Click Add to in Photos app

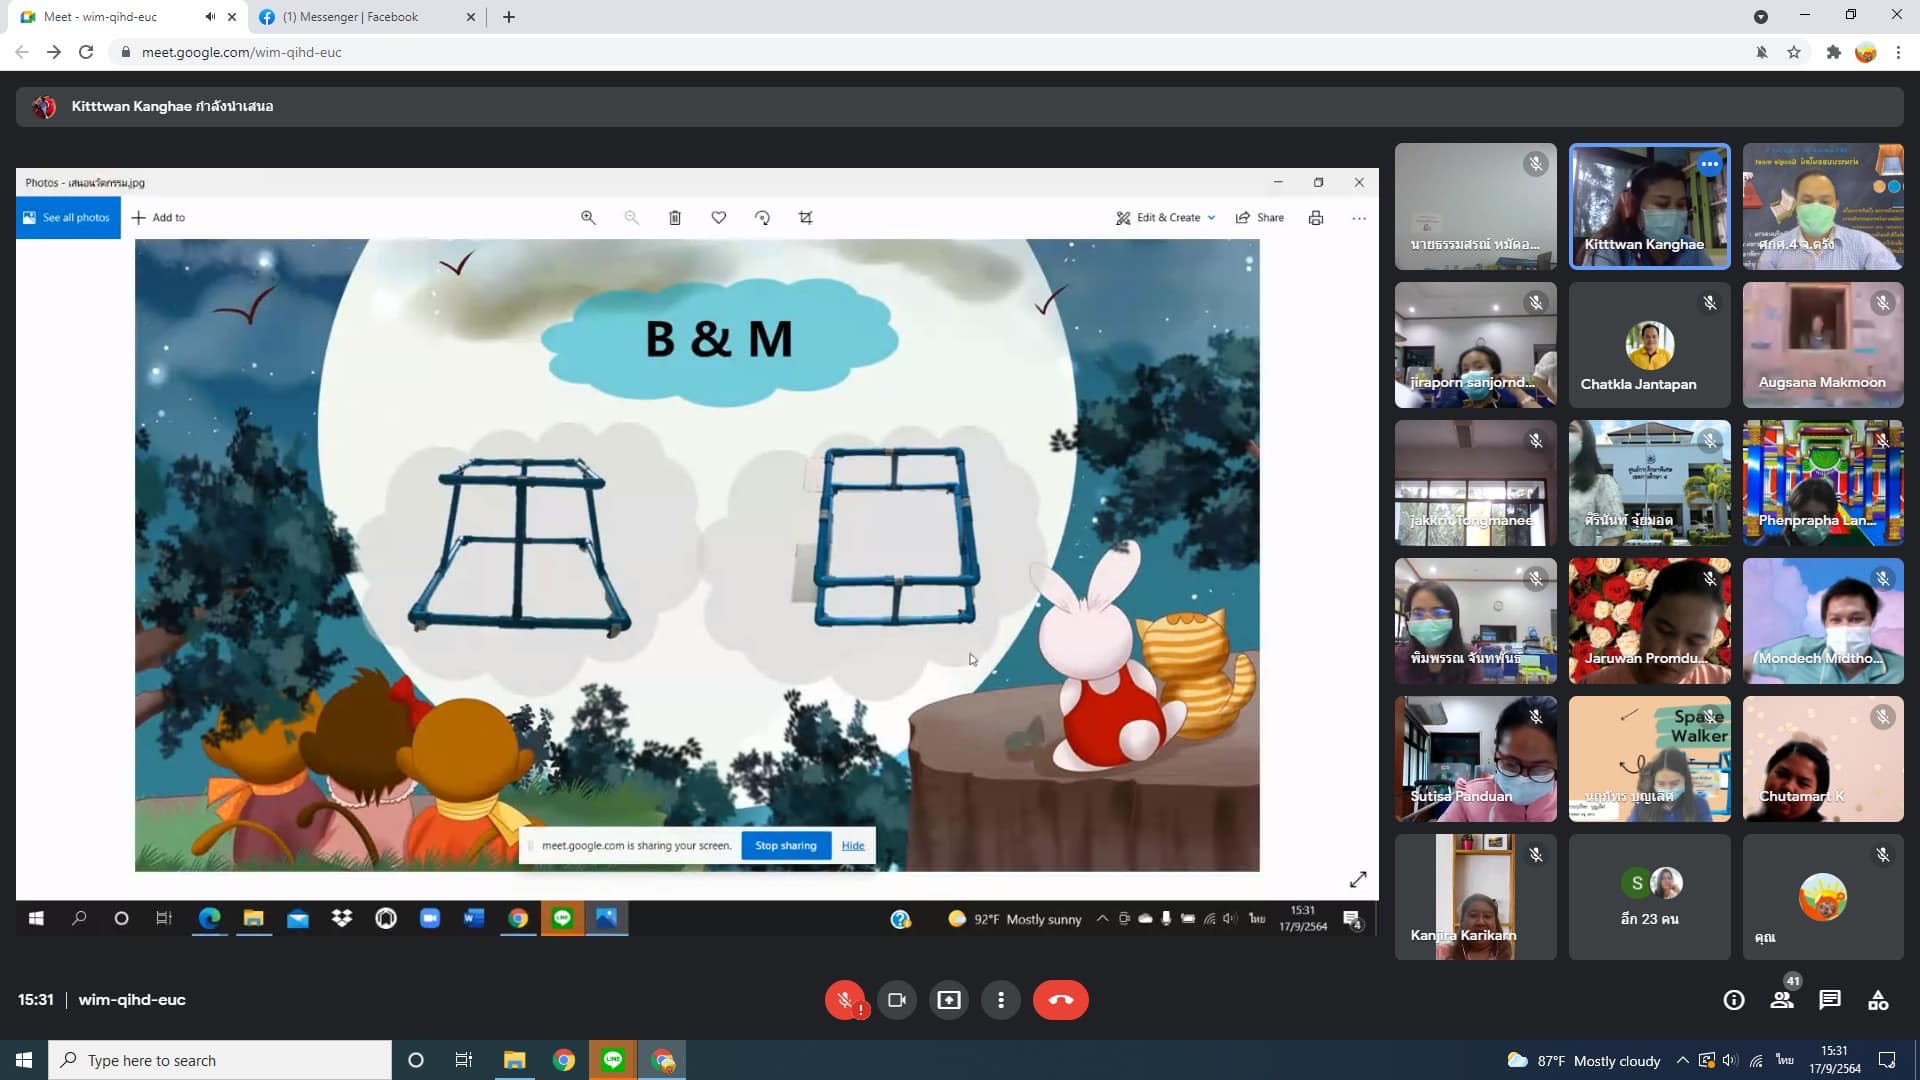click(158, 217)
